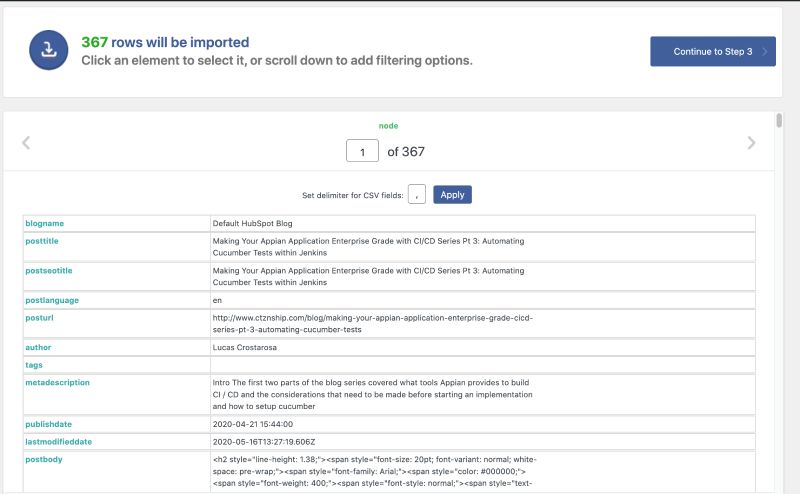This screenshot has height=494, width=800.
Task: Click the 'Default HubSpot Blog' value
Action: pyautogui.click(x=253, y=224)
